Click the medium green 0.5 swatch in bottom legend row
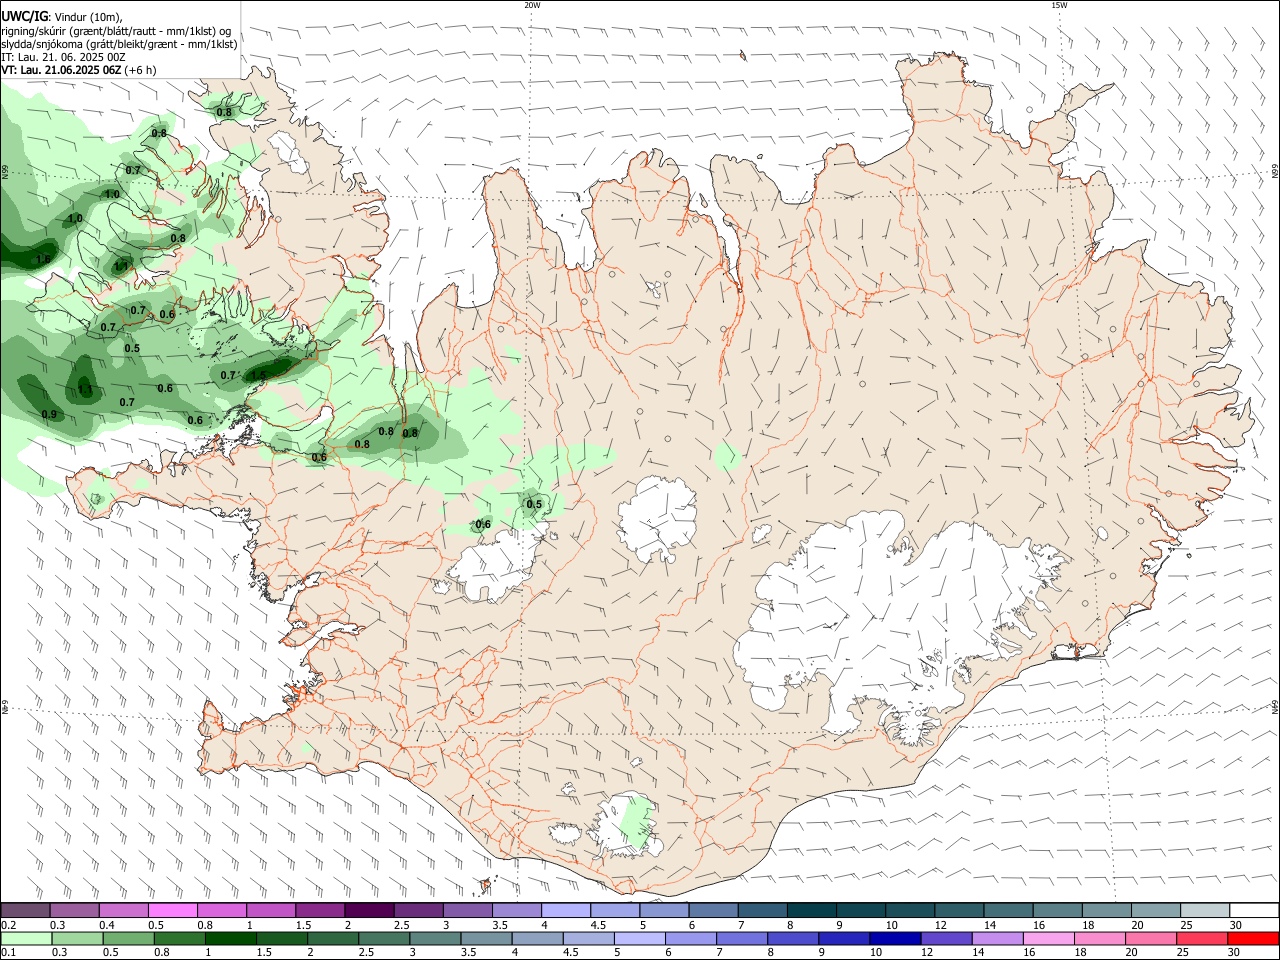The image size is (1280, 960). click(x=129, y=938)
